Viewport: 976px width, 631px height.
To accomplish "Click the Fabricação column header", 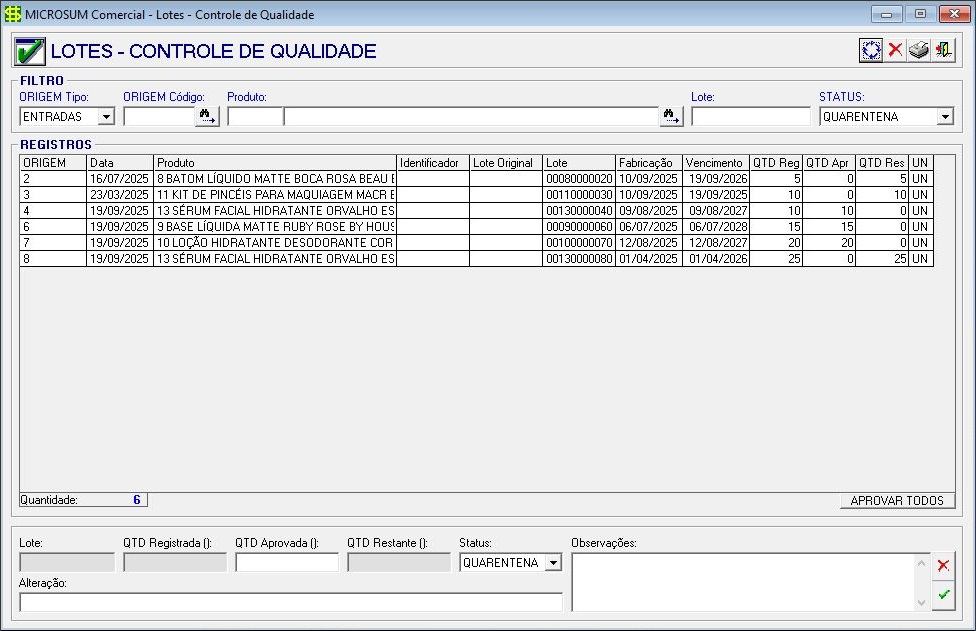I will [x=648, y=162].
